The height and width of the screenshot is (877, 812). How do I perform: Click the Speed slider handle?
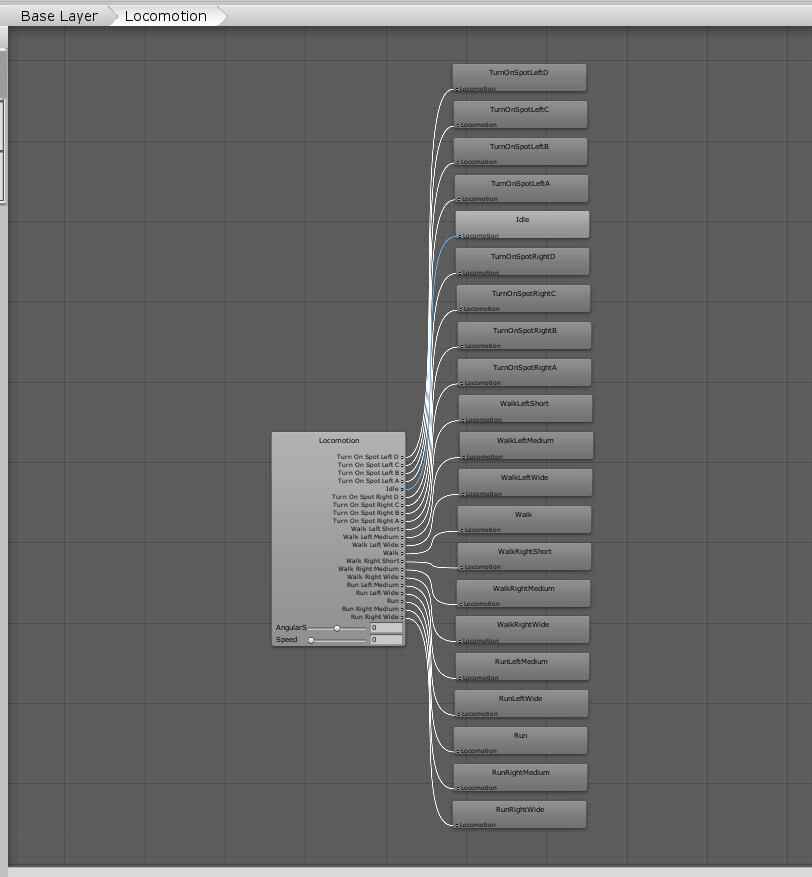tap(311, 640)
